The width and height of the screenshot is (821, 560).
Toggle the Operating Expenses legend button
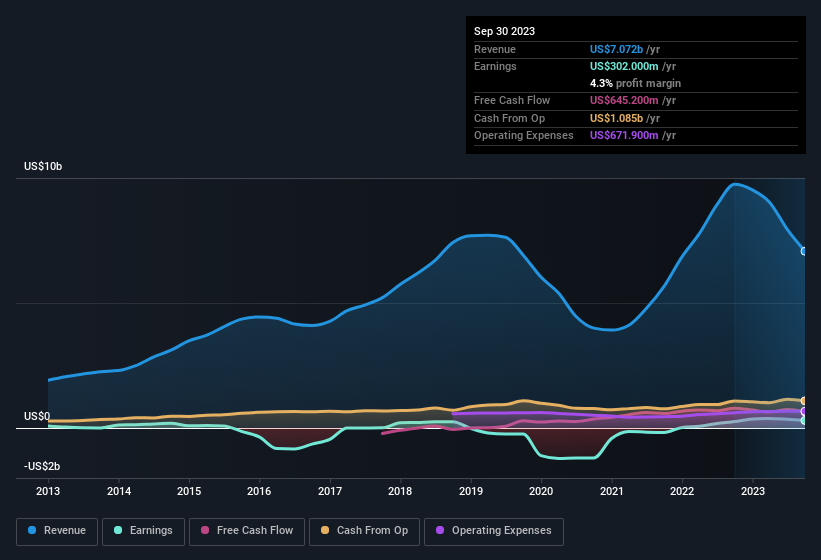pyautogui.click(x=494, y=531)
